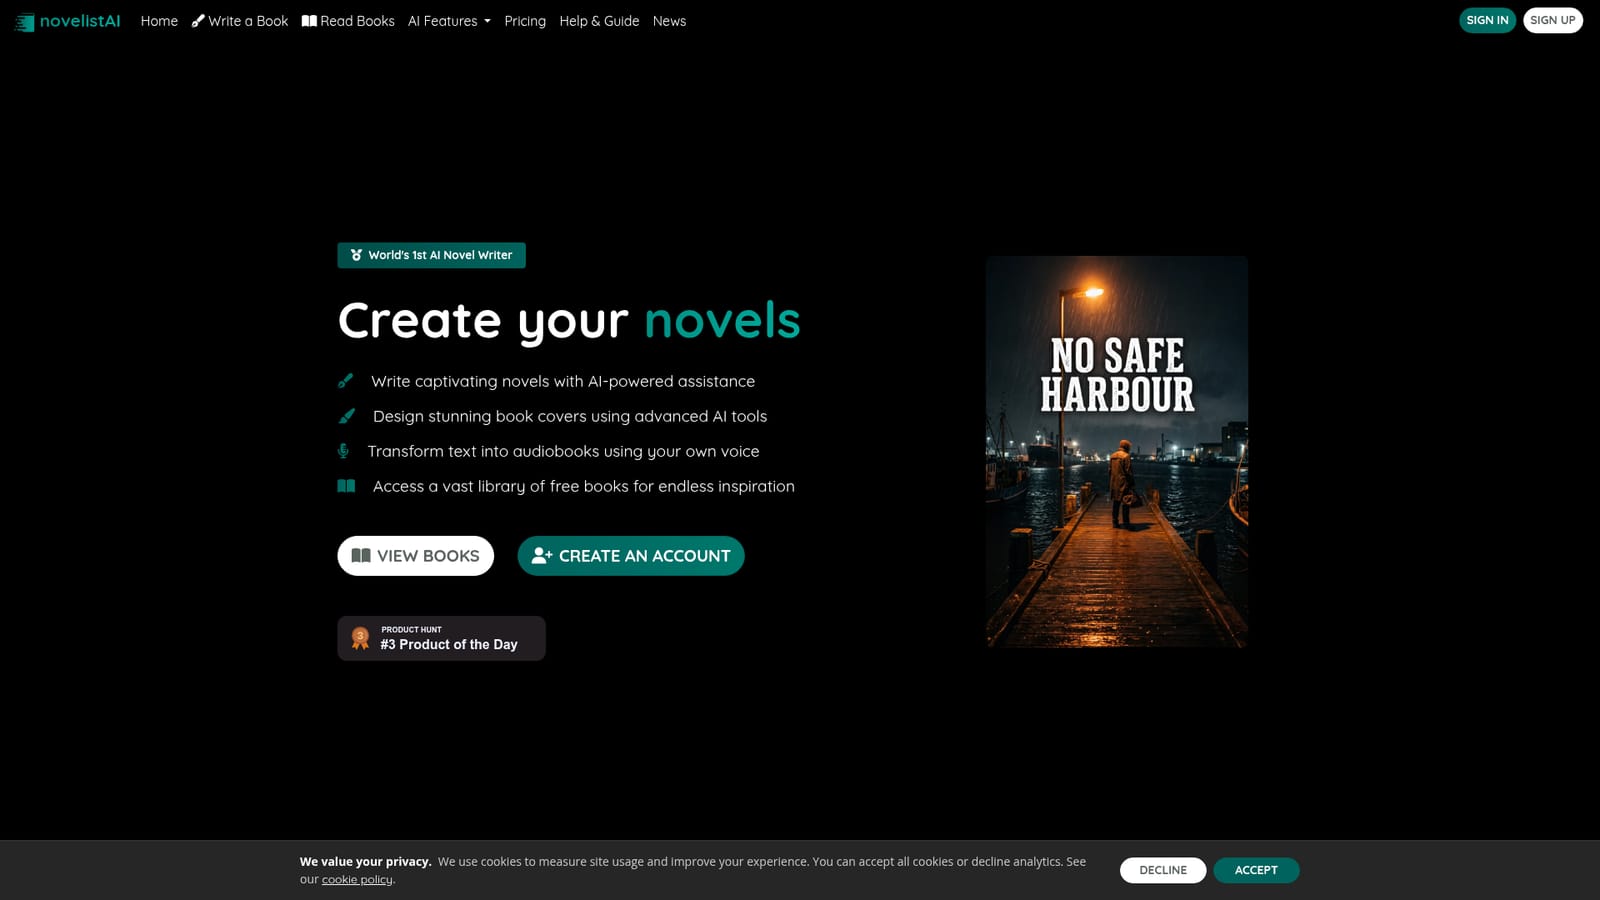Click the book icon beside Access a vast library
Screen dimensions: 1600x900
pyautogui.click(x=346, y=486)
